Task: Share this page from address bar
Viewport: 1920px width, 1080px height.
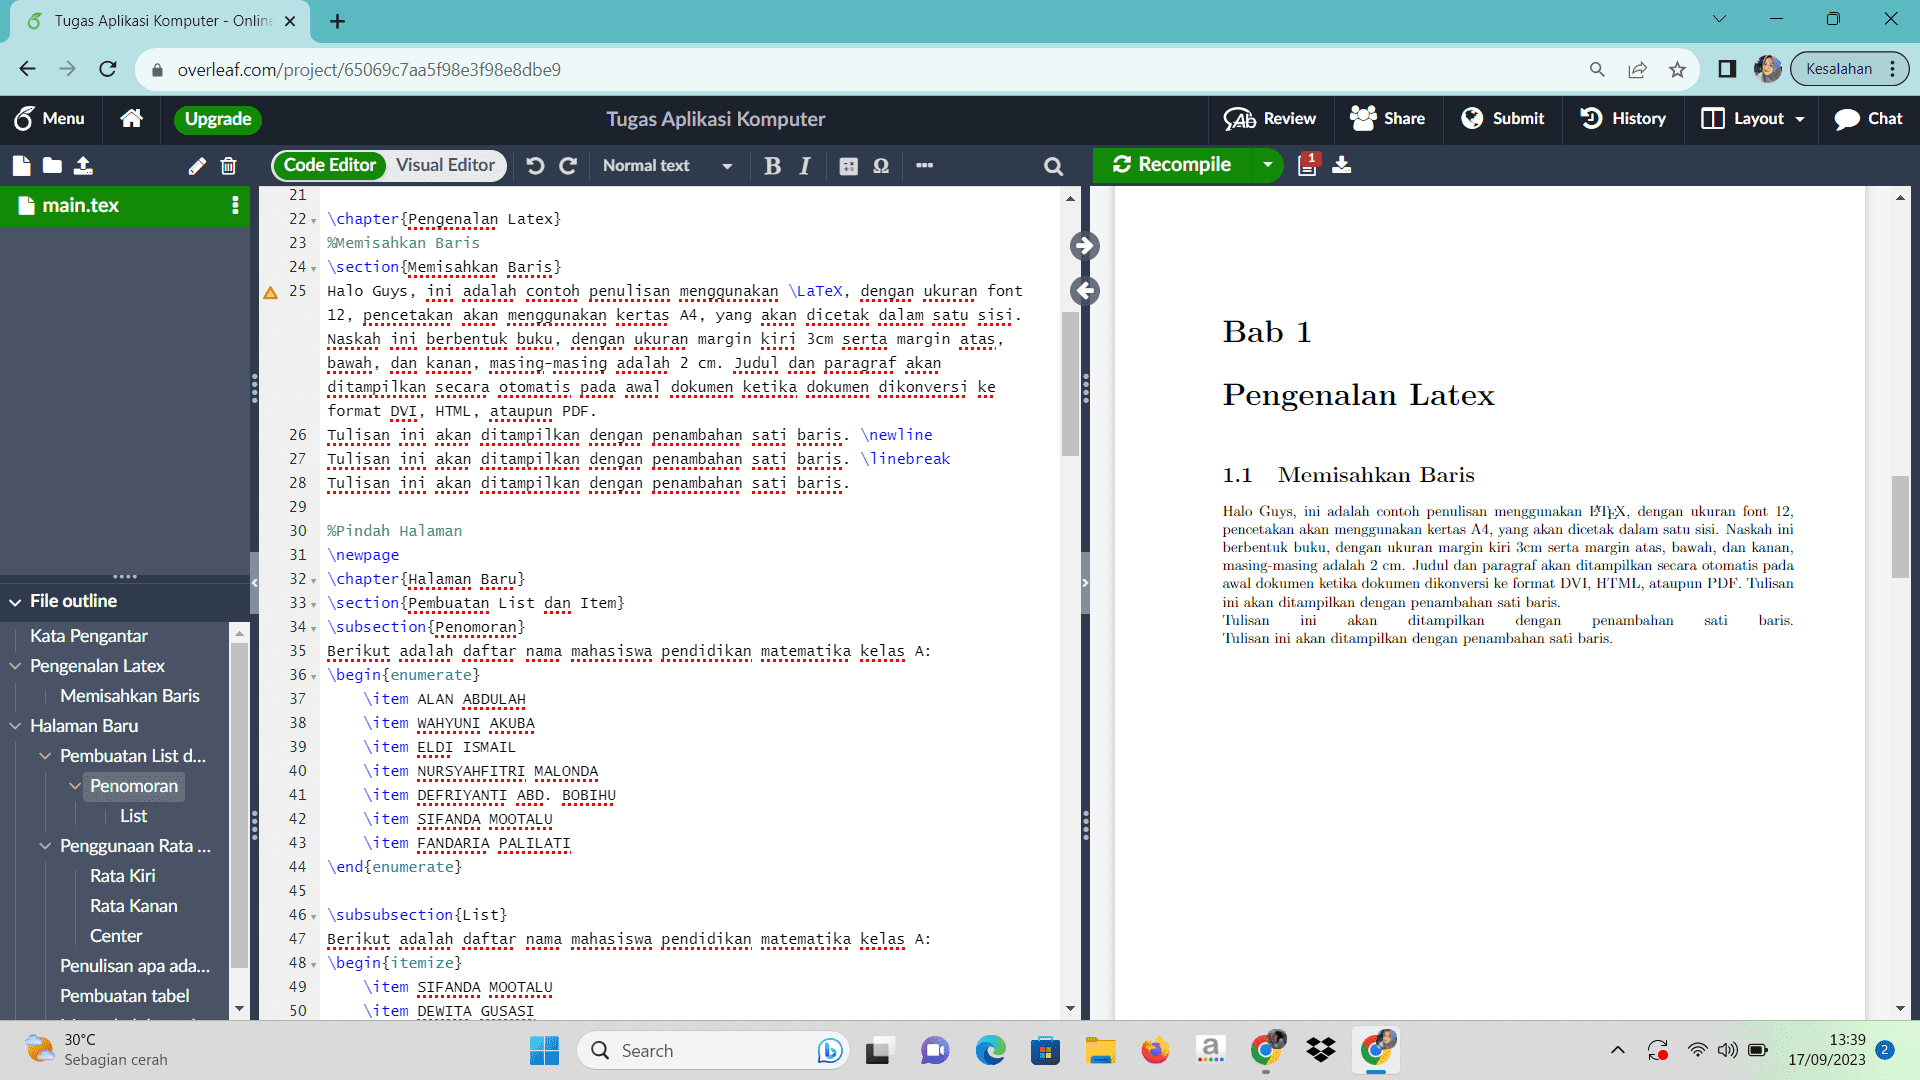Action: (x=1637, y=69)
